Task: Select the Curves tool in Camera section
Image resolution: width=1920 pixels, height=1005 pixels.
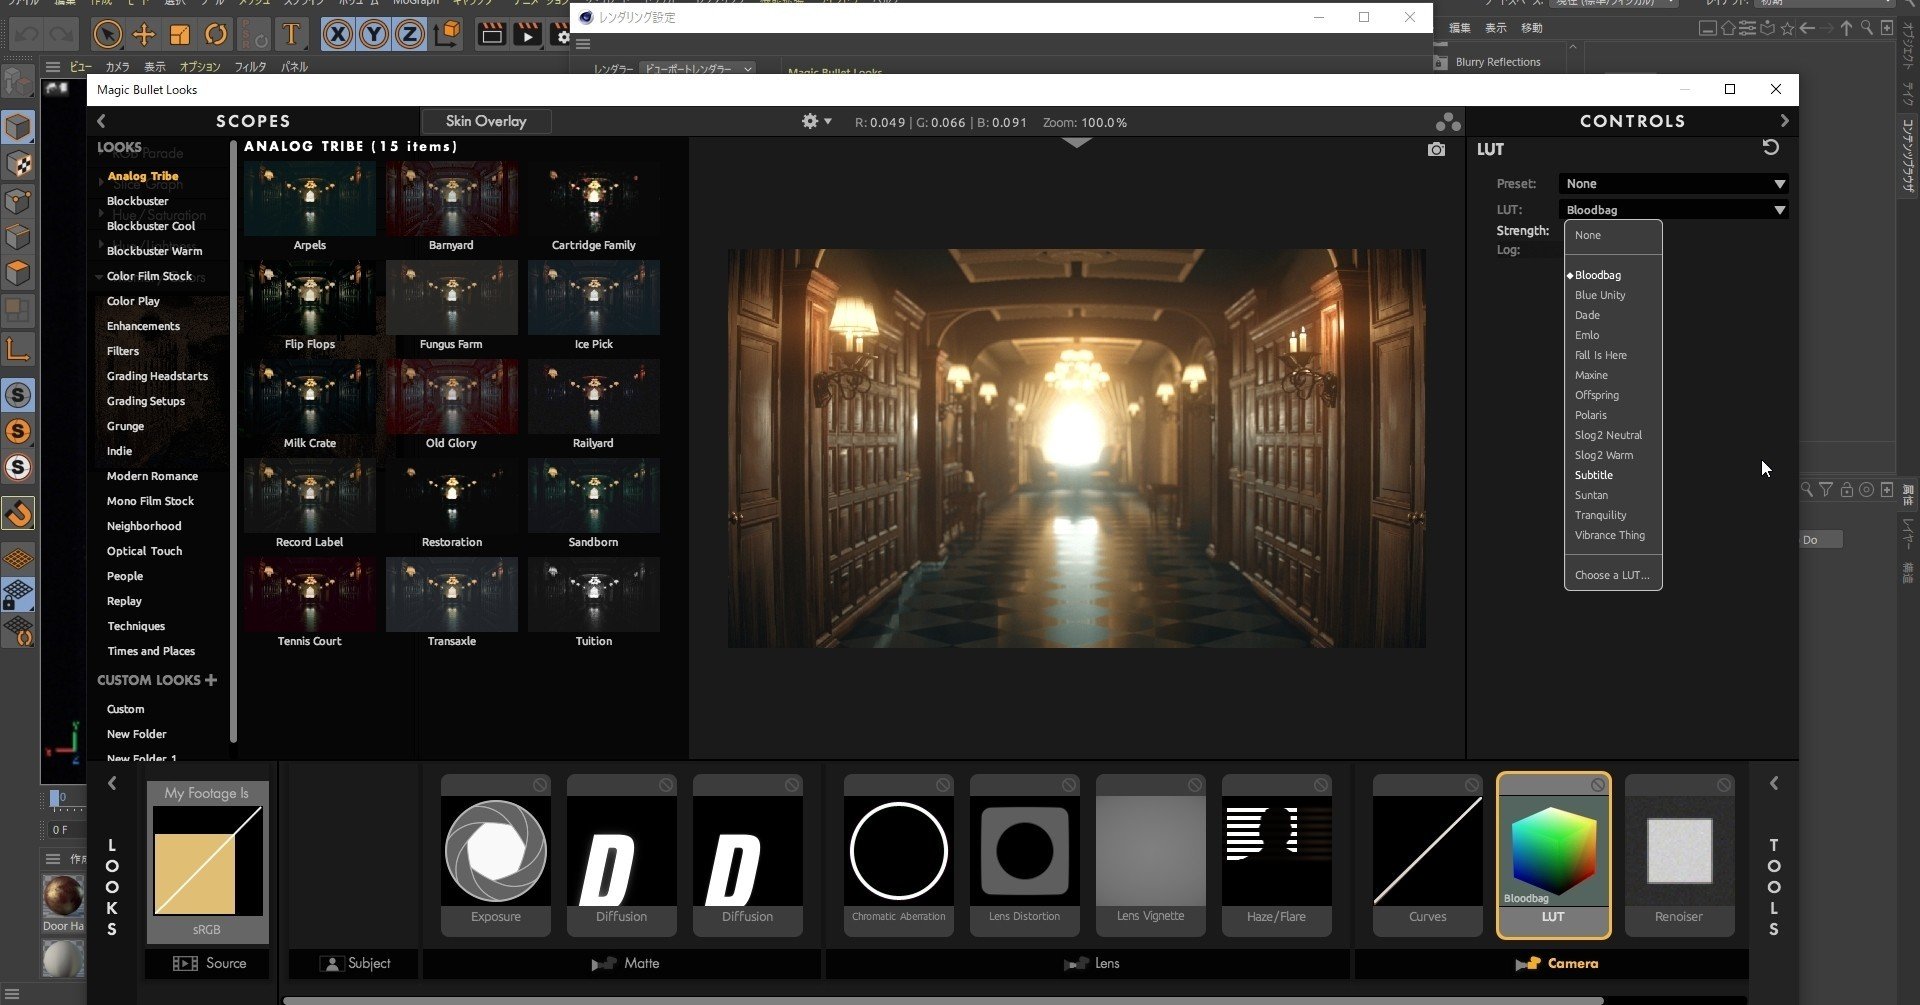Action: pos(1427,855)
